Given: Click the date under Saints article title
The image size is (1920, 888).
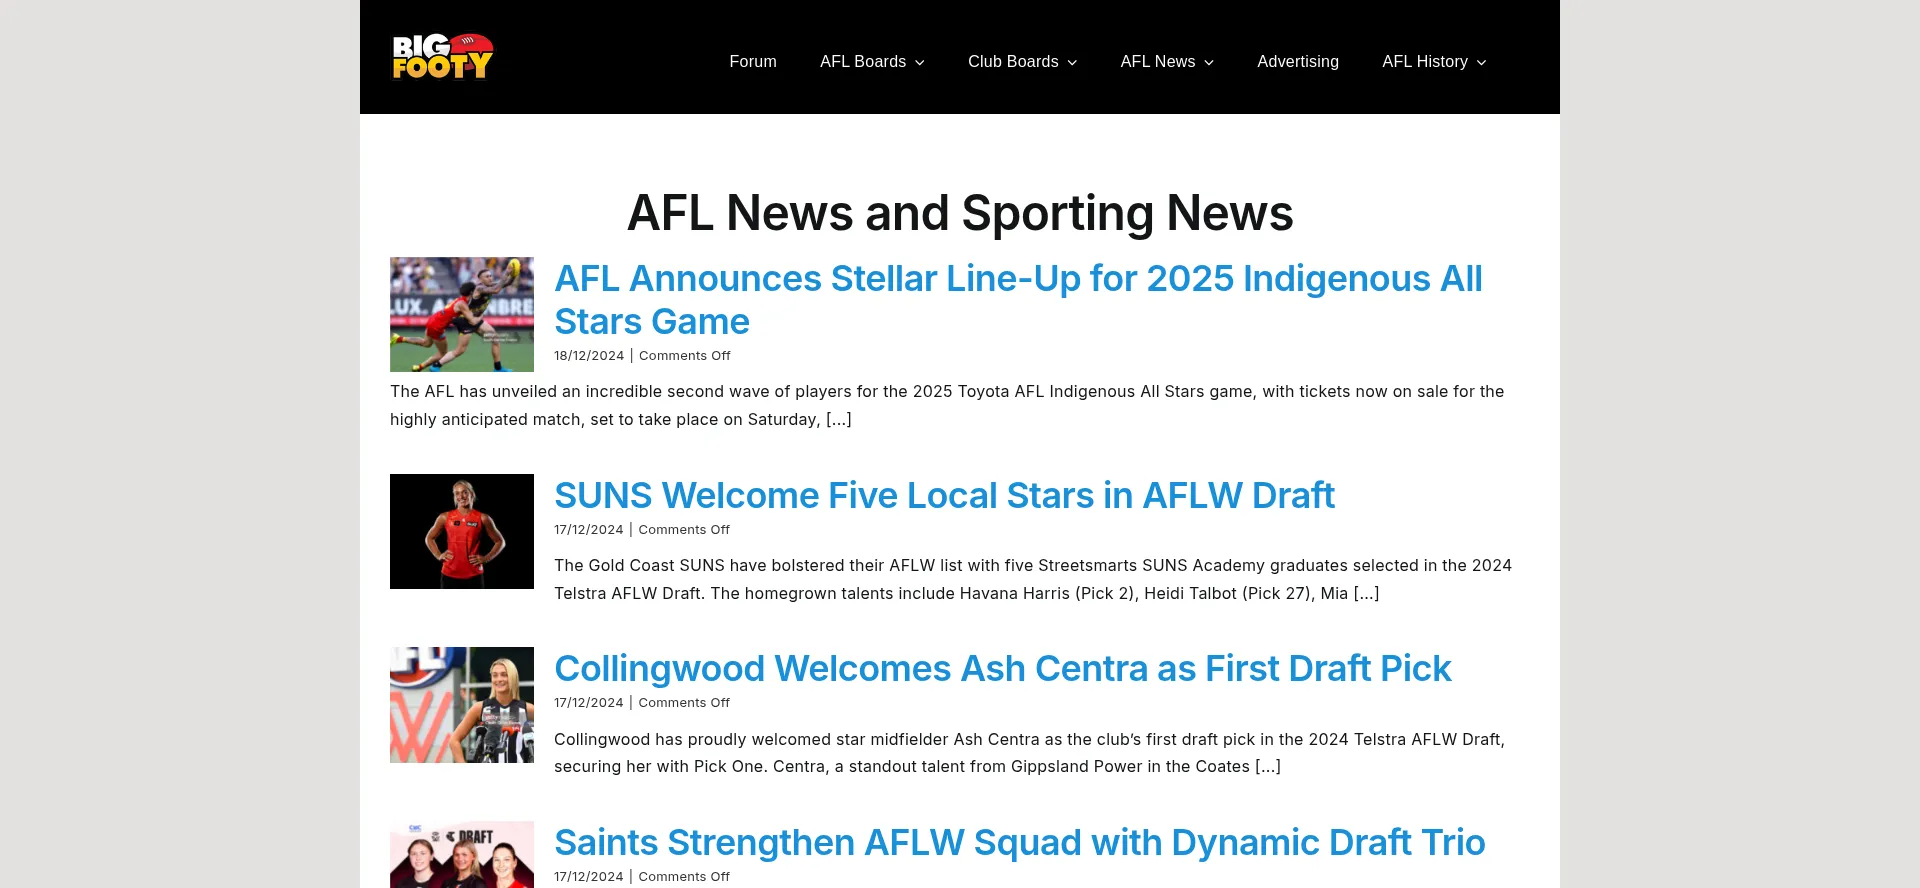Looking at the screenshot, I should [589, 877].
